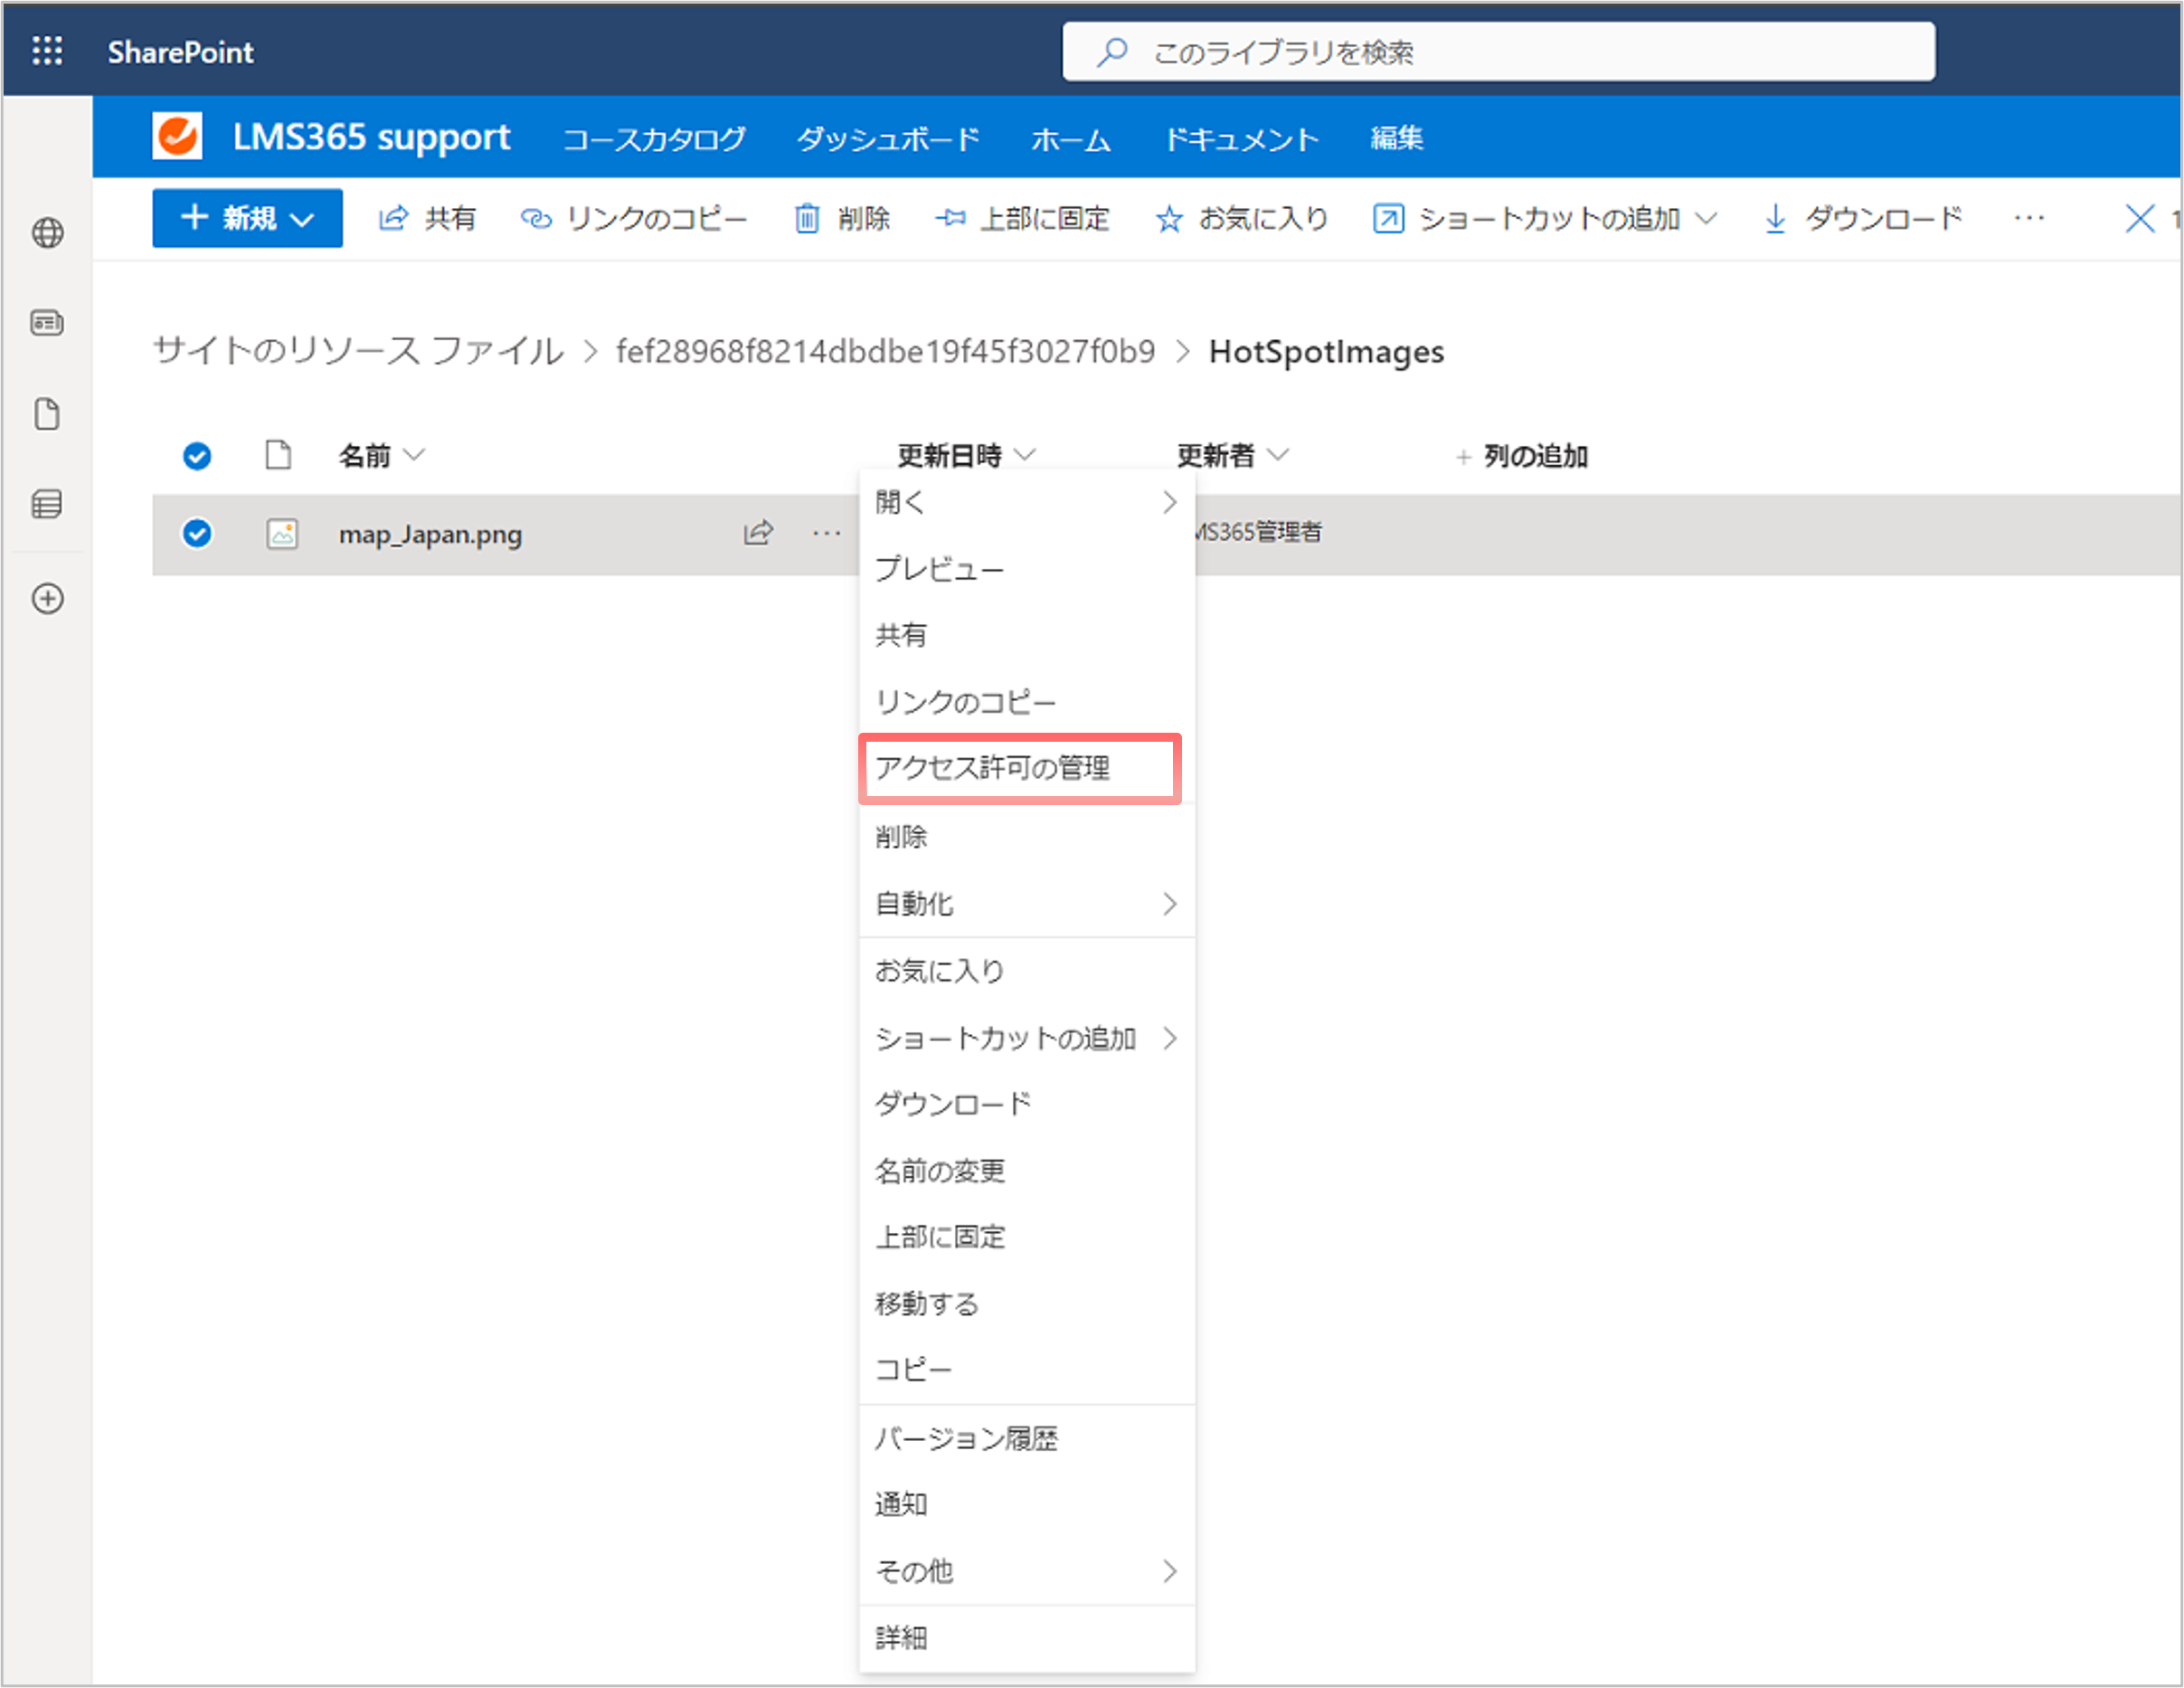
Task: Click toolbar overflow ellipsis after ダウンロード
Action: [2029, 218]
